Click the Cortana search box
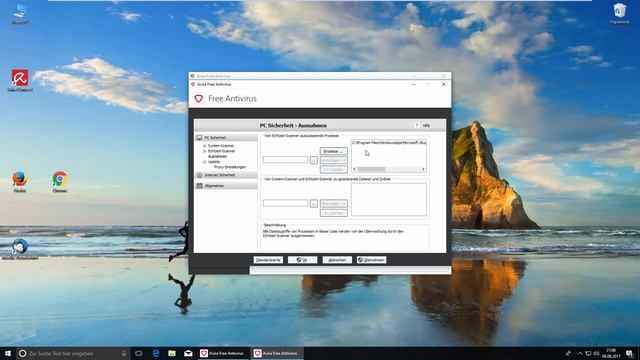 coord(73,353)
